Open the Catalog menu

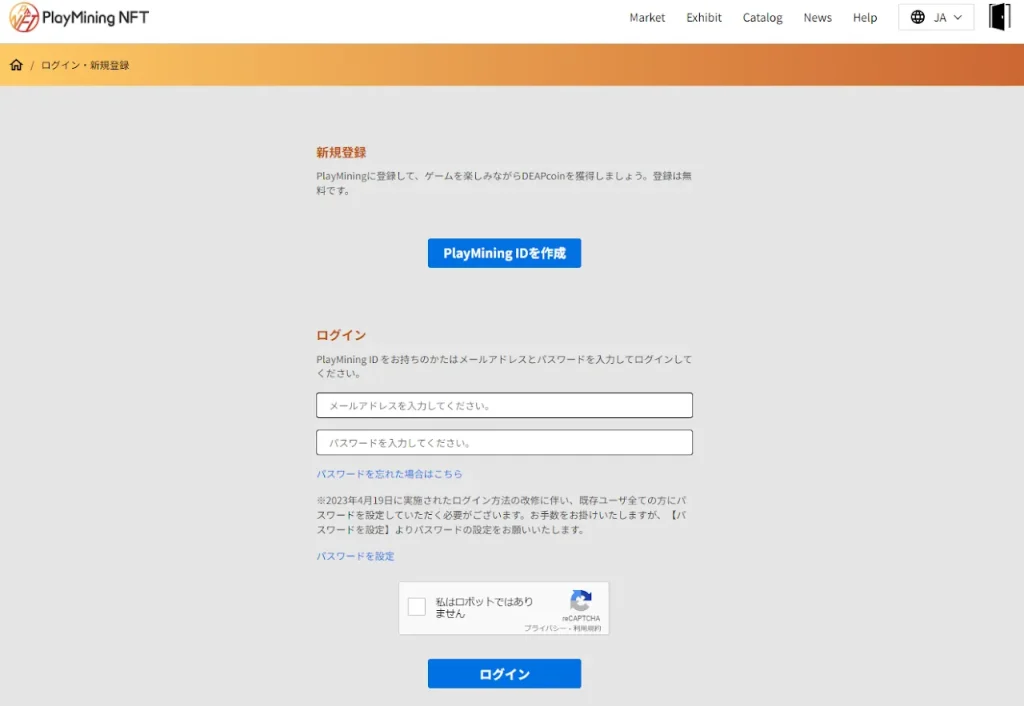point(762,18)
